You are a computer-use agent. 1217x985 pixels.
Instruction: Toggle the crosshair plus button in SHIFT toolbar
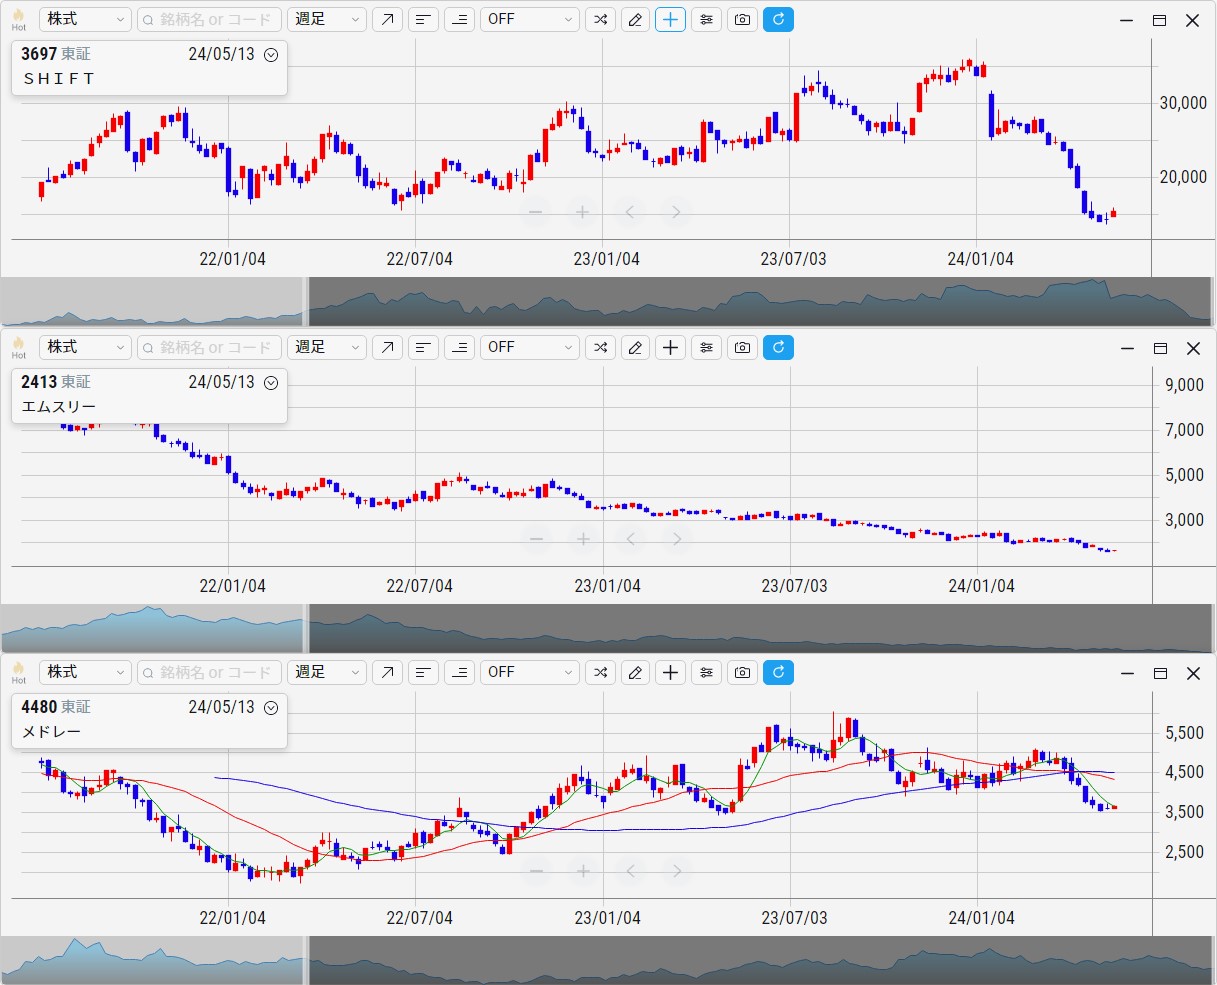tap(671, 19)
